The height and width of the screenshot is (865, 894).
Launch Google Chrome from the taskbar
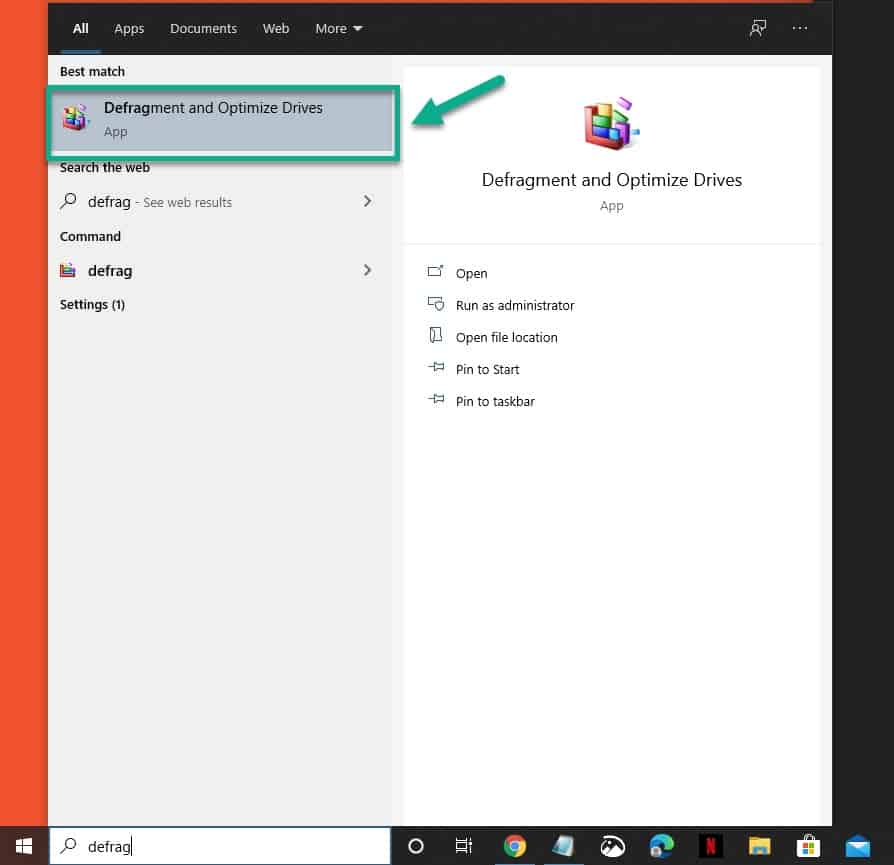(x=514, y=846)
